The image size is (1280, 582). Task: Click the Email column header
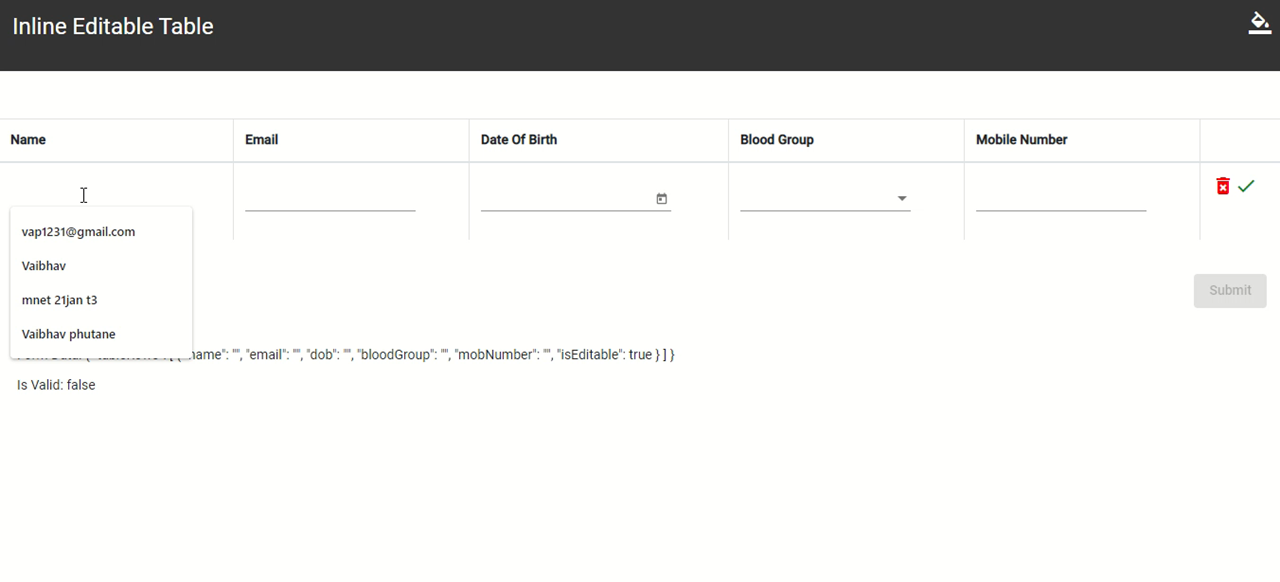(261, 140)
